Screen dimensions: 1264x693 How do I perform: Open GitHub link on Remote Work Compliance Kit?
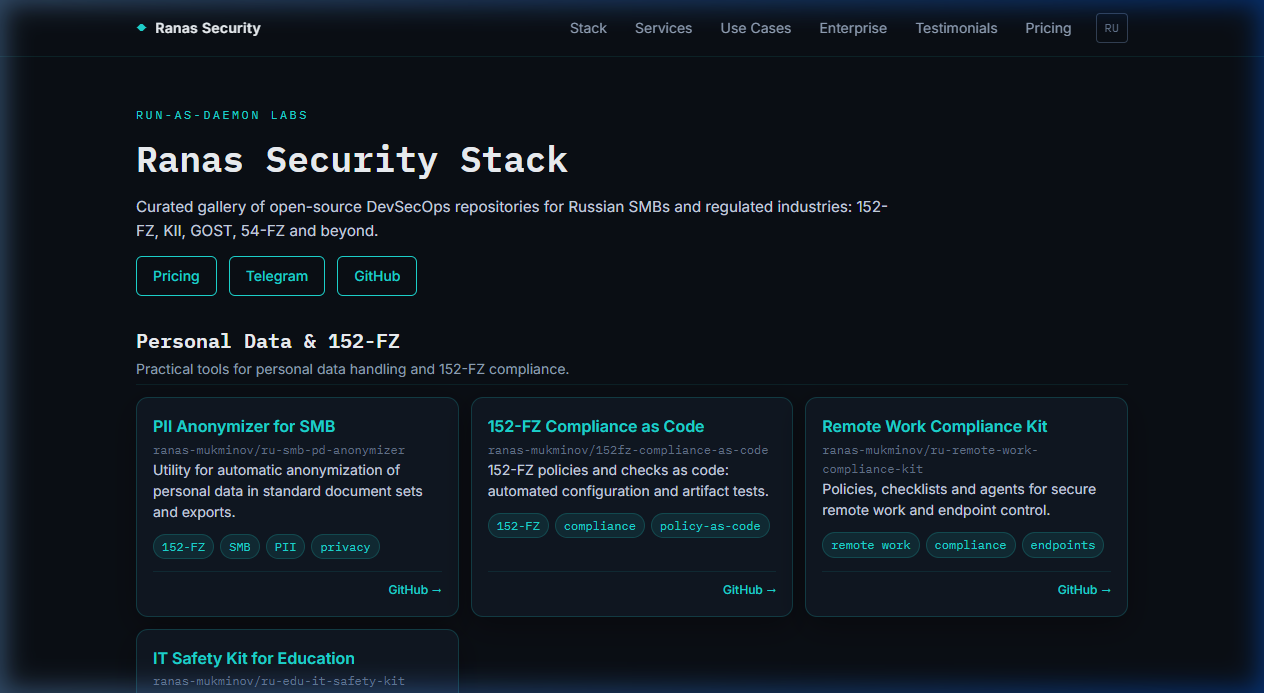coord(1084,589)
